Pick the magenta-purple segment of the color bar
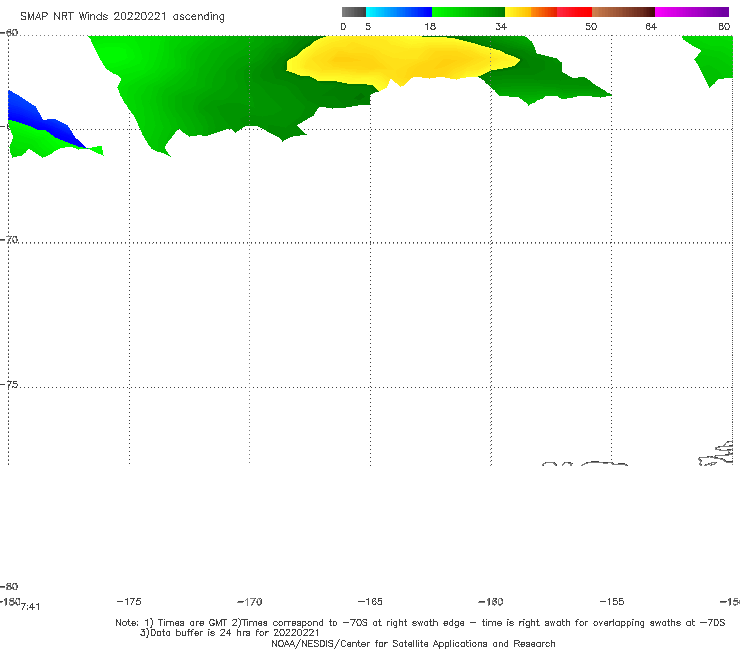Screen dimensions: 740x650 coord(692,12)
